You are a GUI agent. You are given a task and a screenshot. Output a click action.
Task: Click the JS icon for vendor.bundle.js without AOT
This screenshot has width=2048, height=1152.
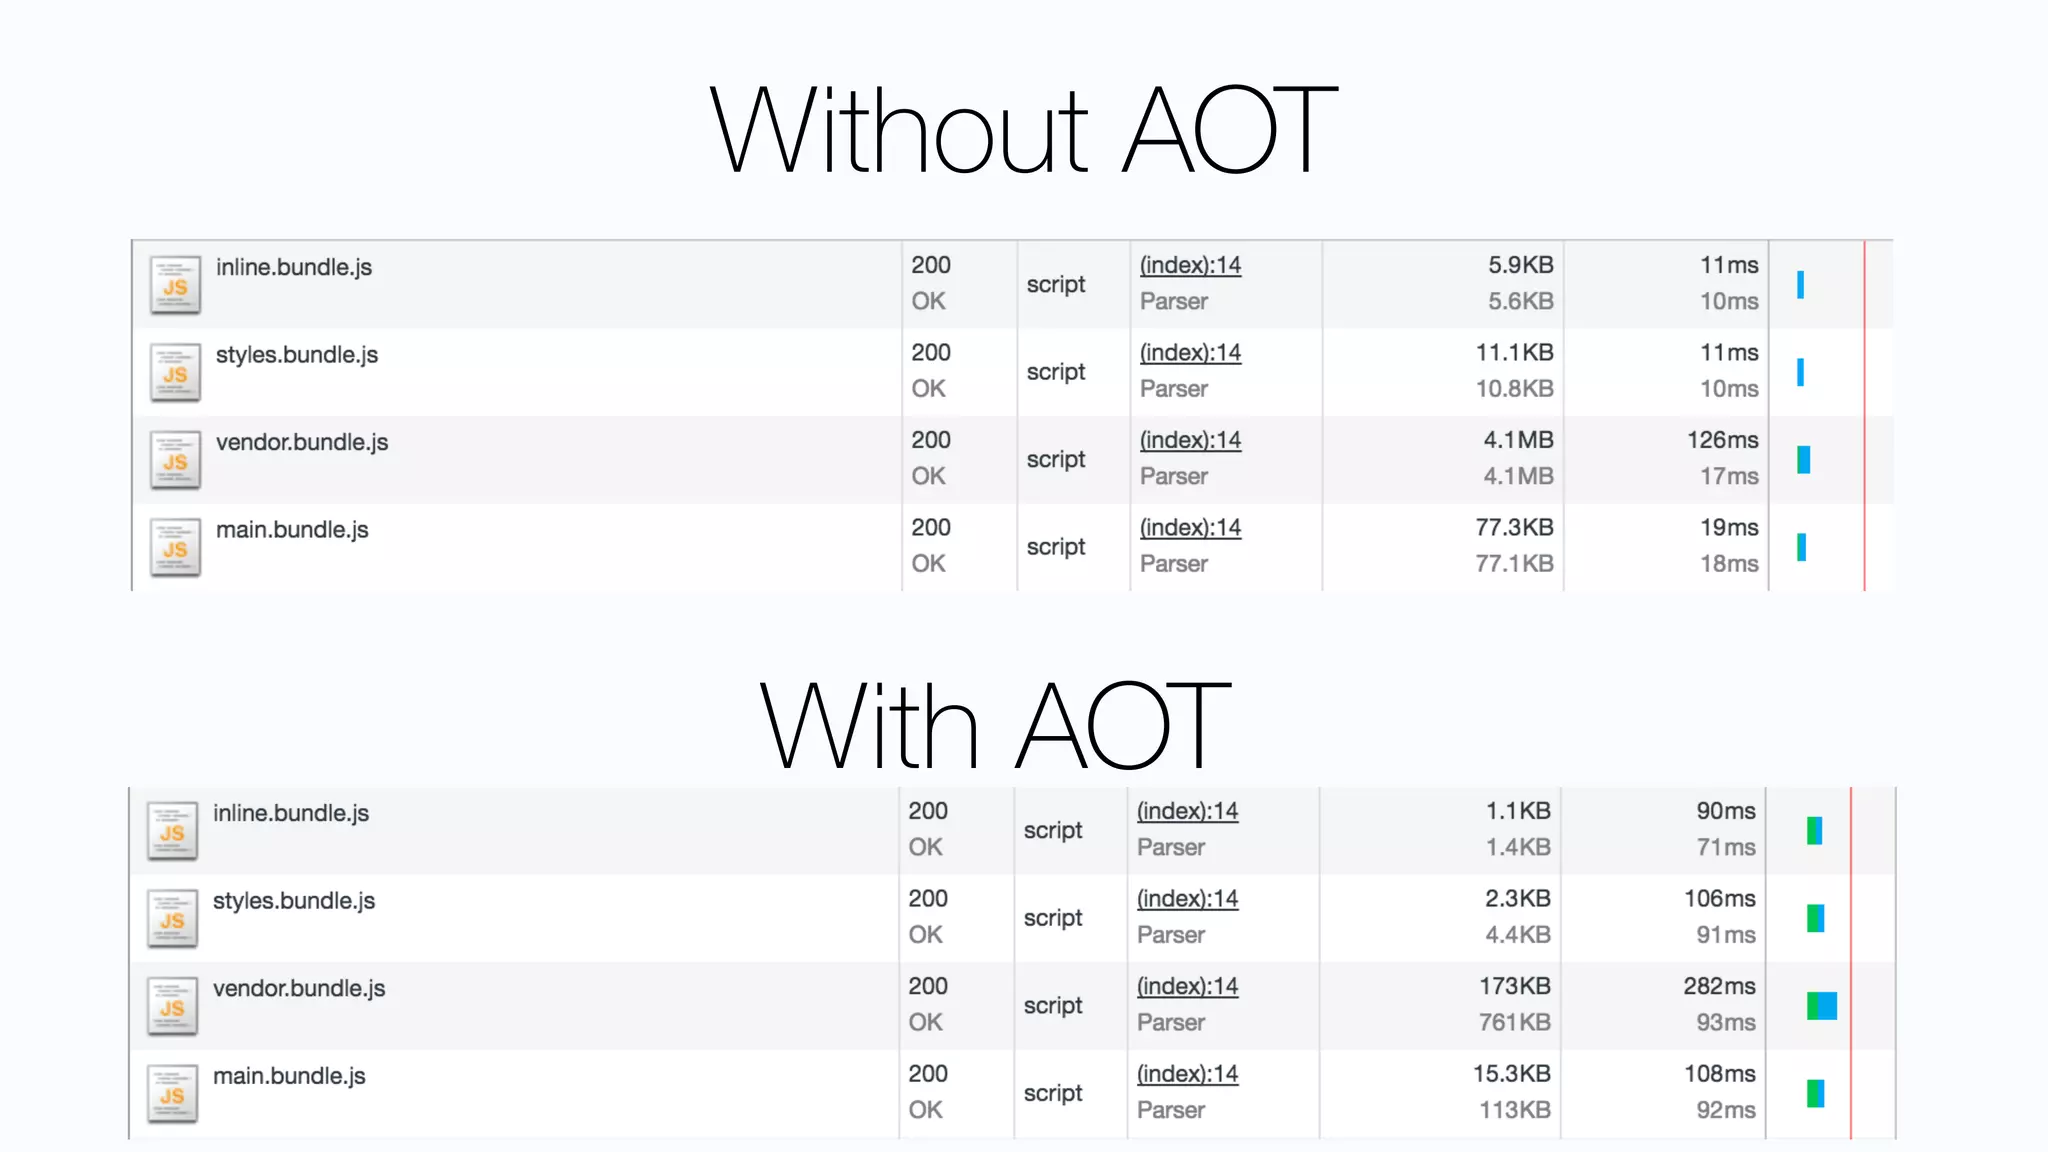pos(175,460)
